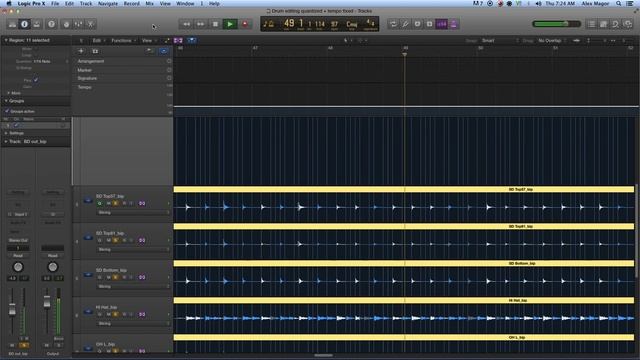The image size is (640, 360).
Task: Toggle blue Catch playhead button
Action: point(191,40)
